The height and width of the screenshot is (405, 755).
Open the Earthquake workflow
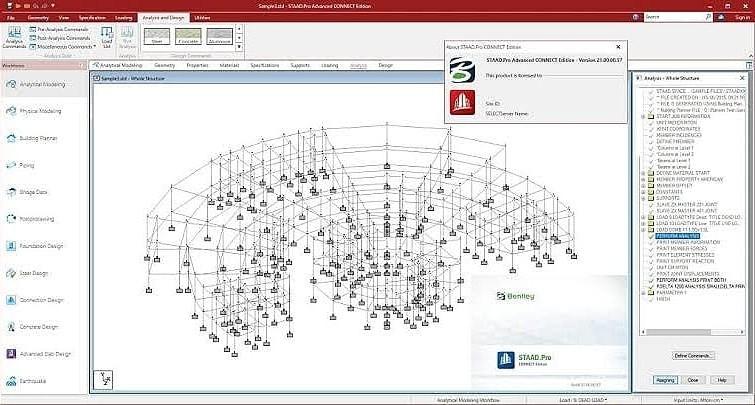pos(27,381)
